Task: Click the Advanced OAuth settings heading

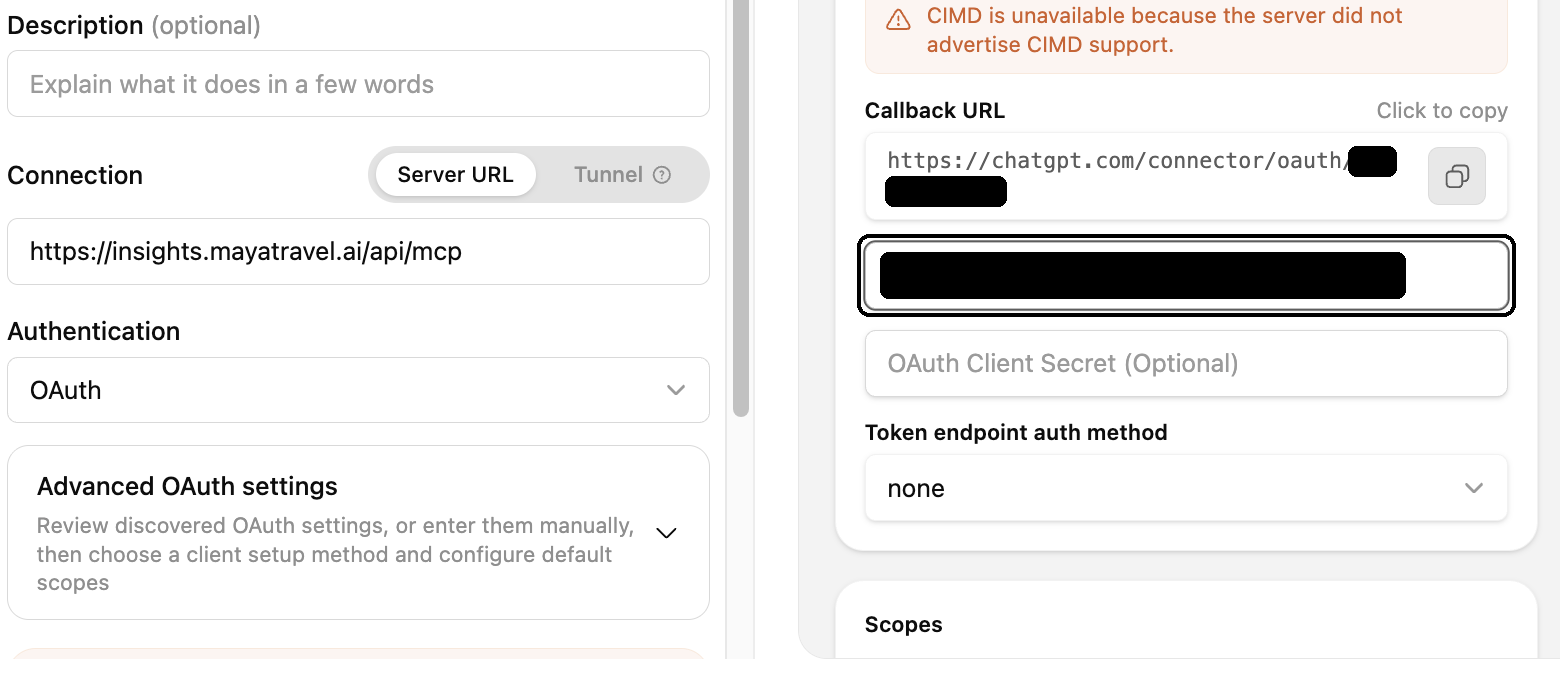Action: [187, 487]
